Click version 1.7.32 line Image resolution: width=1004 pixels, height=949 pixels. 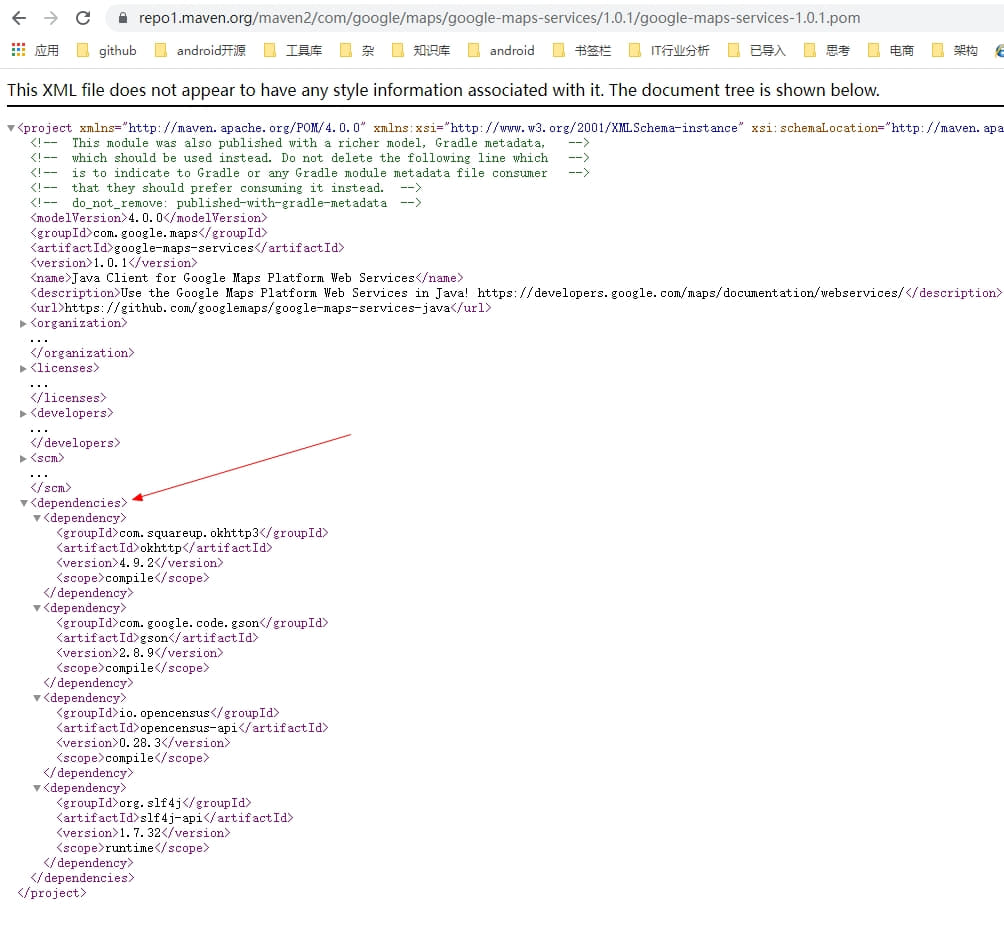click(x=143, y=833)
